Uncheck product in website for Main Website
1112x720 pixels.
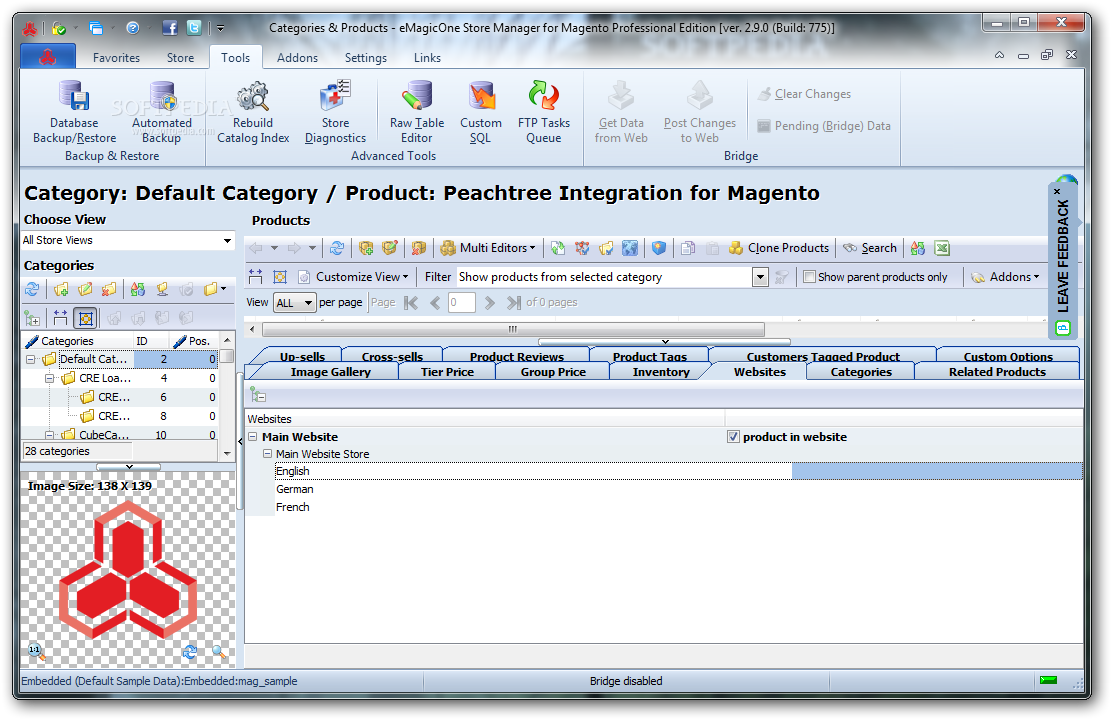733,437
